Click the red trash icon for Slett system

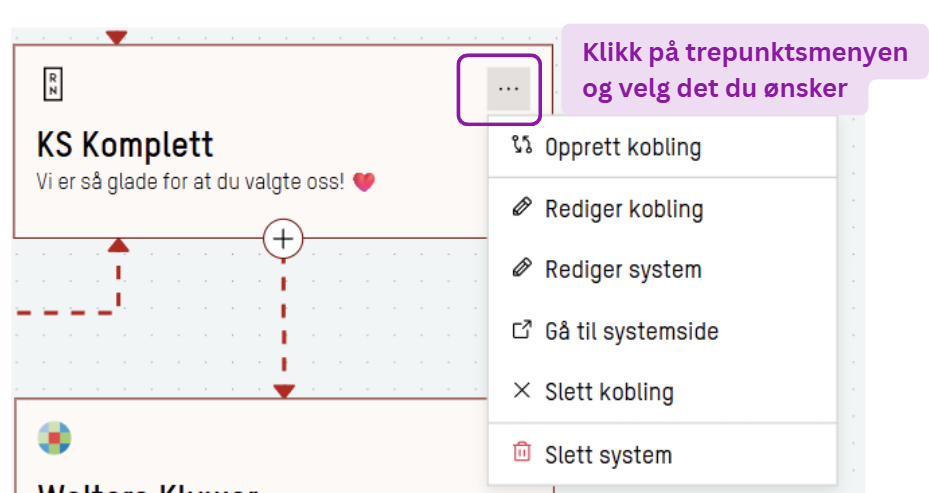click(x=521, y=453)
